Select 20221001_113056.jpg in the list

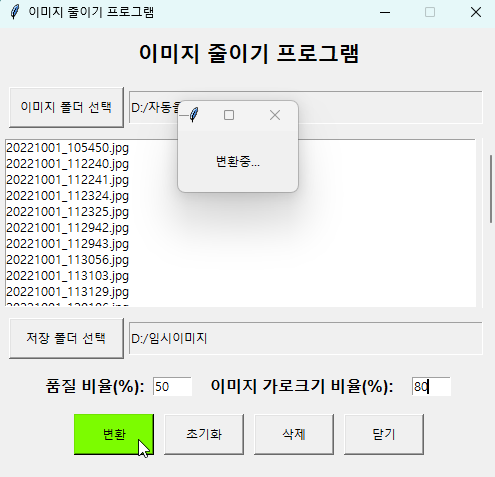[68, 260]
